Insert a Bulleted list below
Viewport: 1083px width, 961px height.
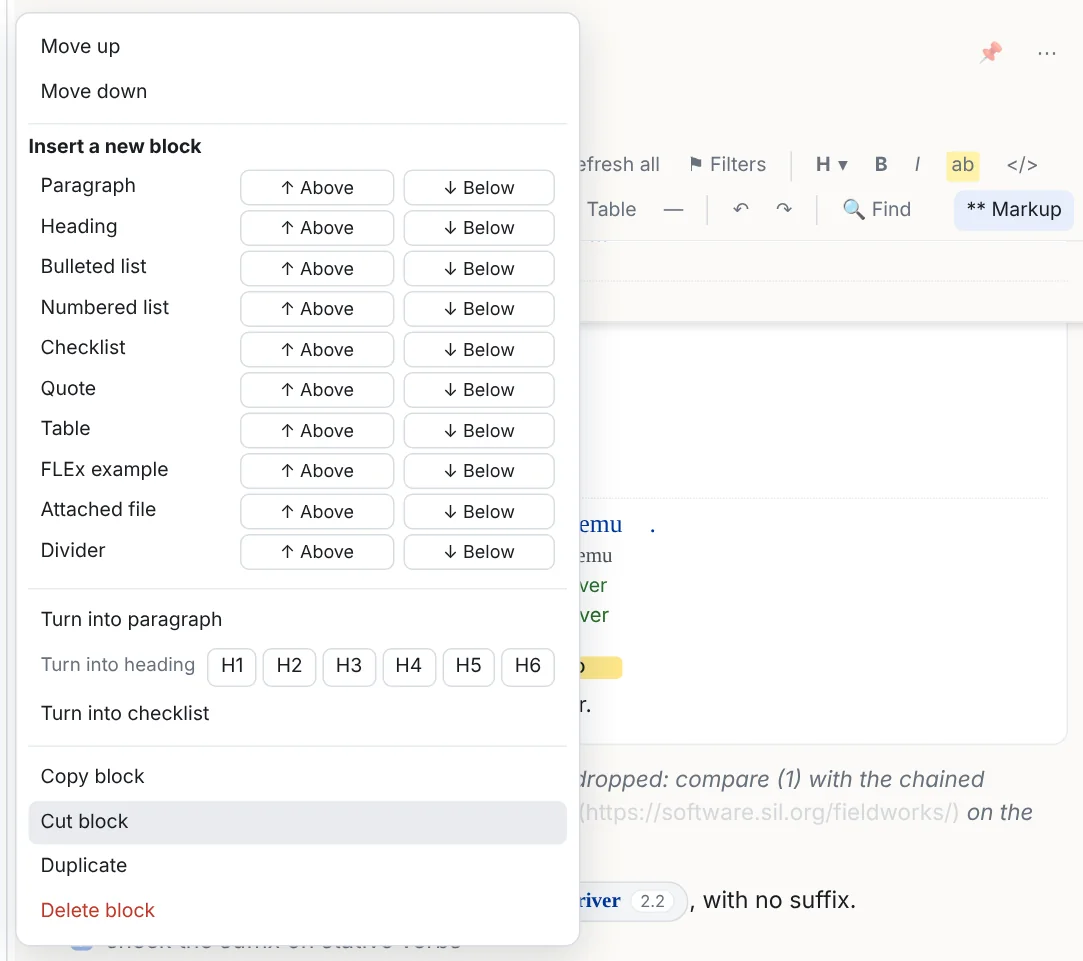(x=479, y=269)
